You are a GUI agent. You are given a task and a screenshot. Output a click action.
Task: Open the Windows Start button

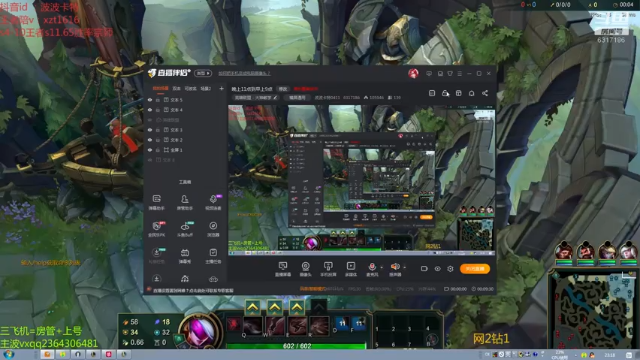pyautogui.click(x=8, y=355)
